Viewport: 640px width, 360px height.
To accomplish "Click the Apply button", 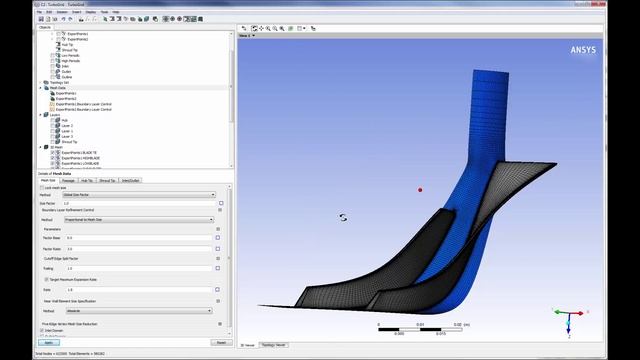I will (49, 342).
